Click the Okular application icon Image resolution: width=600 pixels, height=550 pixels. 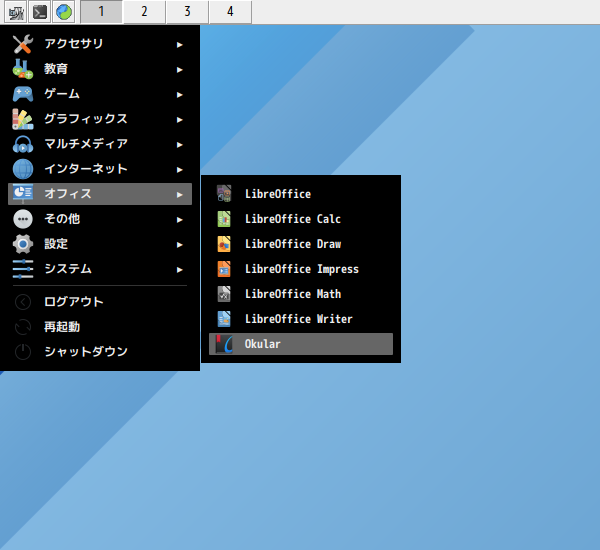(224, 344)
